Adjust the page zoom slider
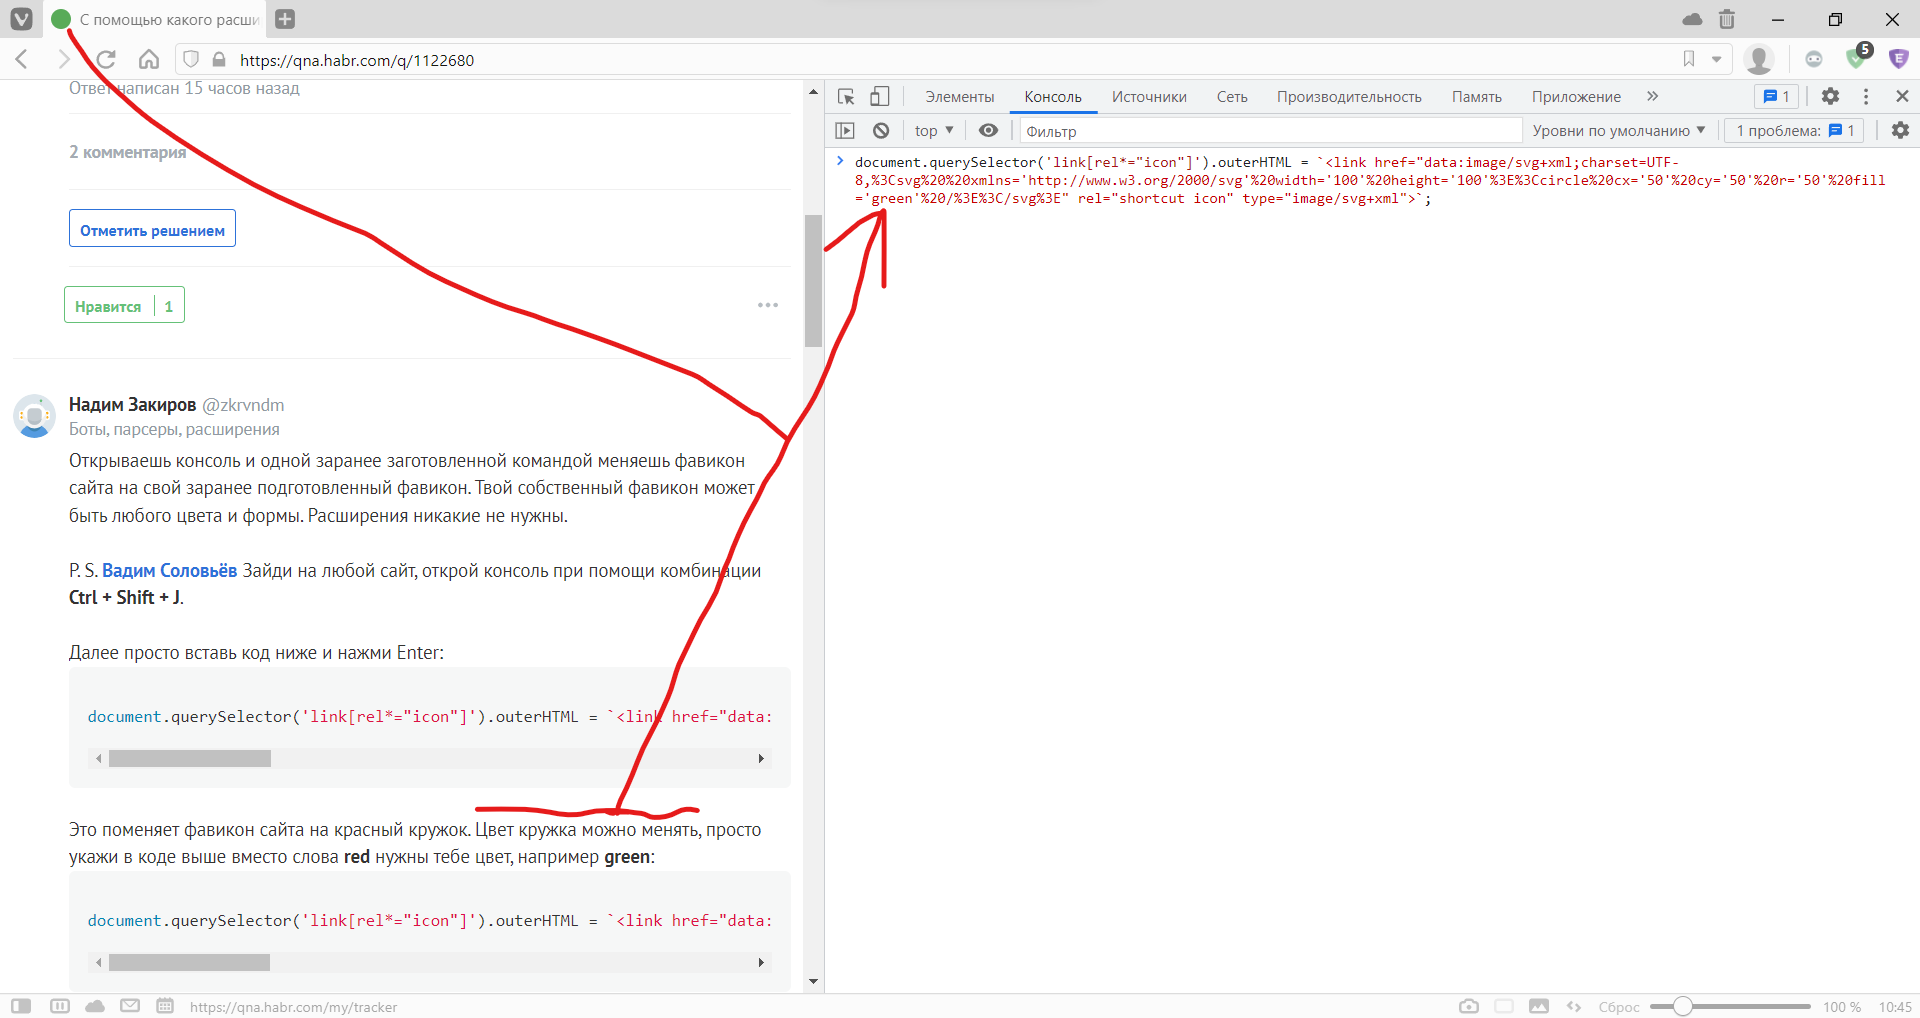The width and height of the screenshot is (1920, 1018). [x=1730, y=1006]
